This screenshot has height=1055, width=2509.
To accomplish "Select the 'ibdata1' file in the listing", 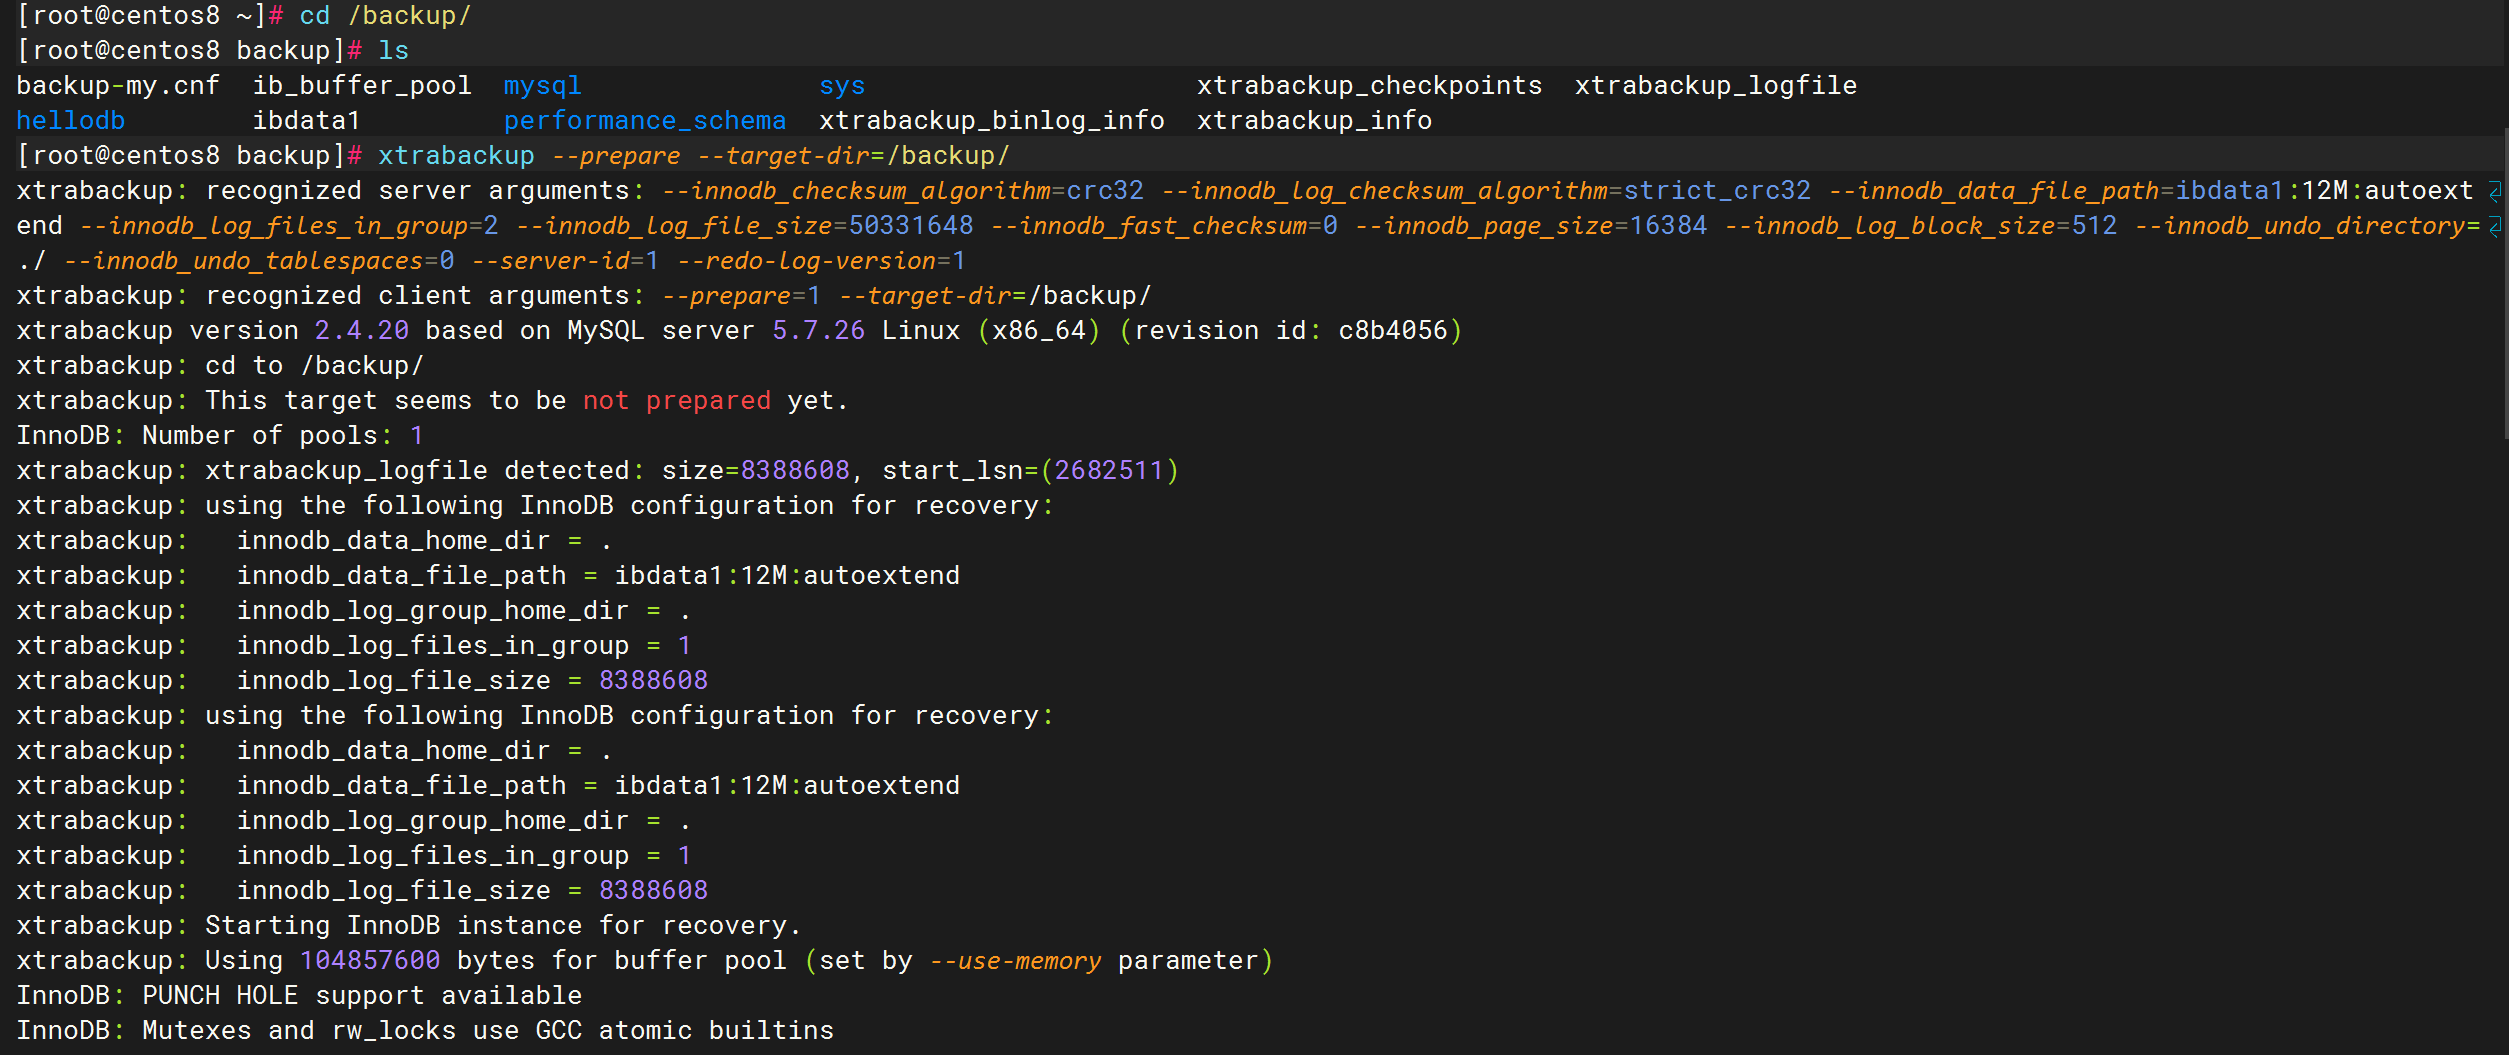I will [x=306, y=121].
